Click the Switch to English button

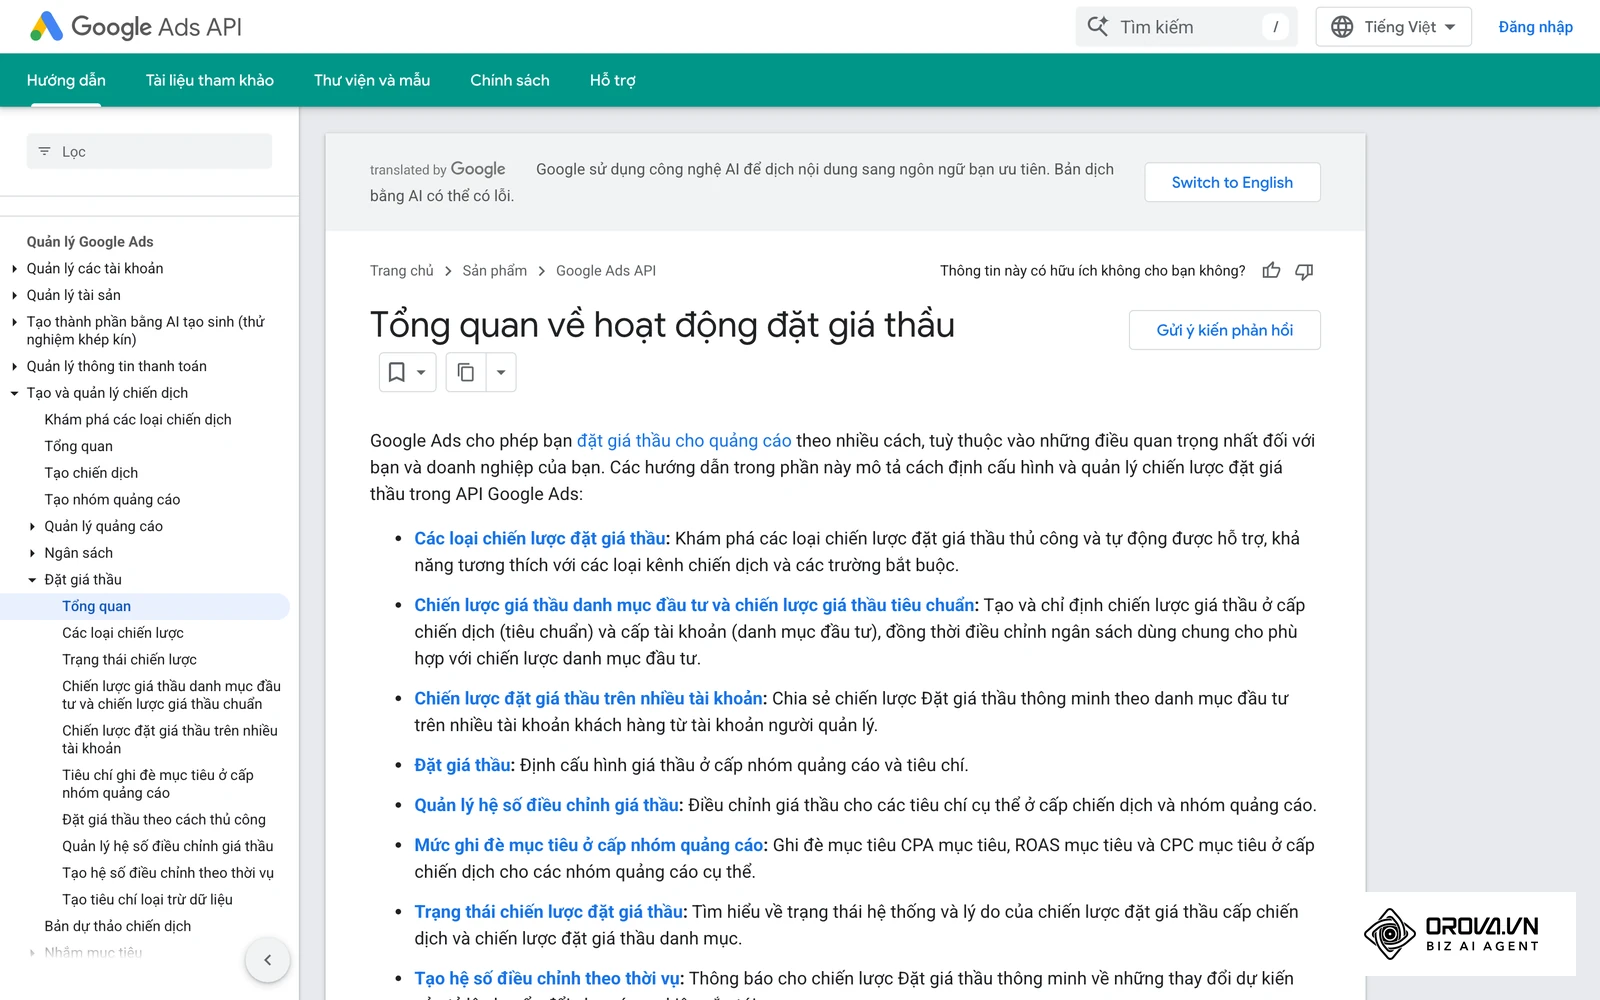coord(1232,182)
